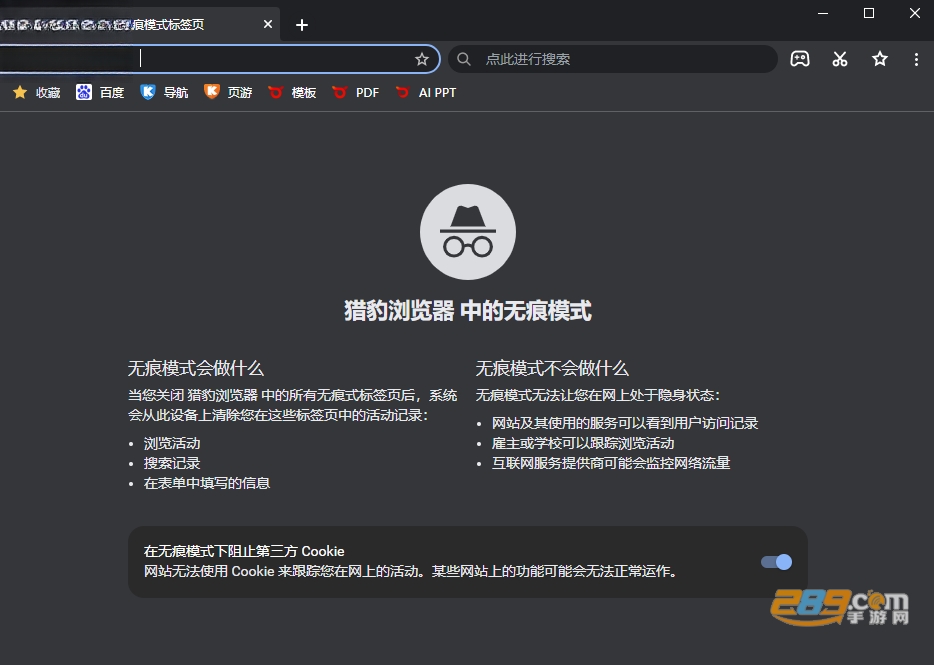Open the 收藏 favorites folder
This screenshot has width=934, height=665.
36,92
